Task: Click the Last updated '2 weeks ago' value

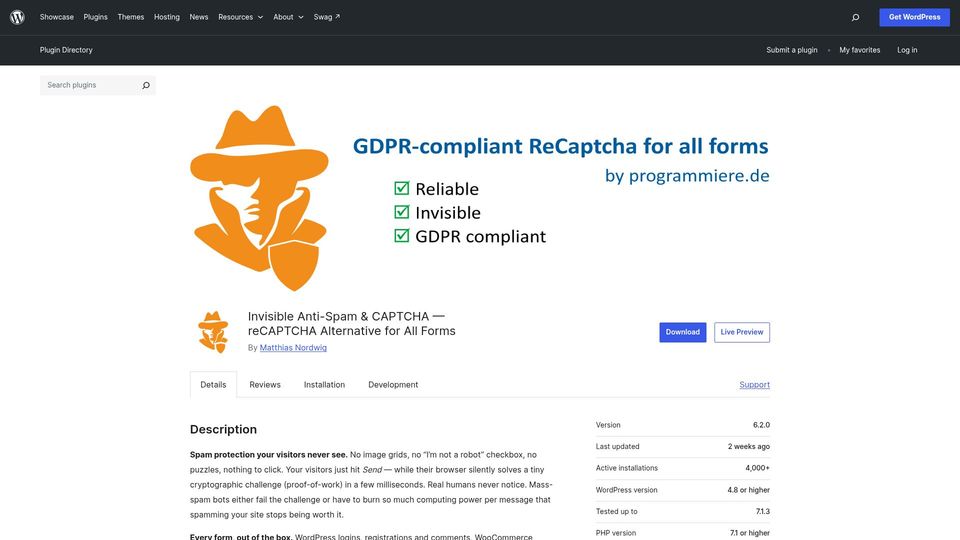Action: point(749,446)
